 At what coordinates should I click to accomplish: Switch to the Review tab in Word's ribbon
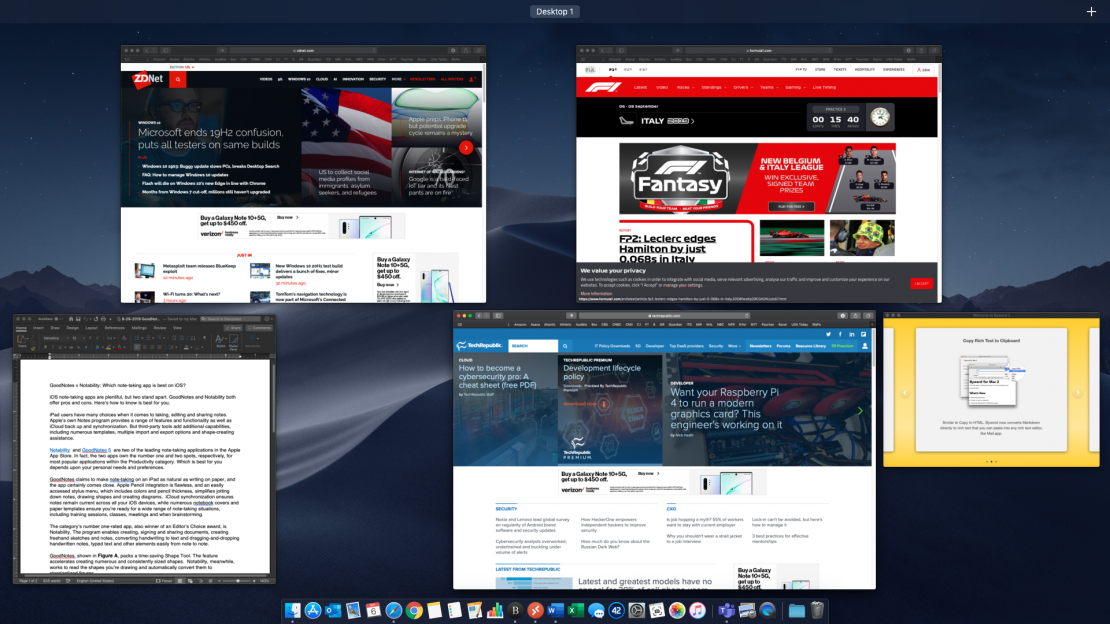[160, 326]
